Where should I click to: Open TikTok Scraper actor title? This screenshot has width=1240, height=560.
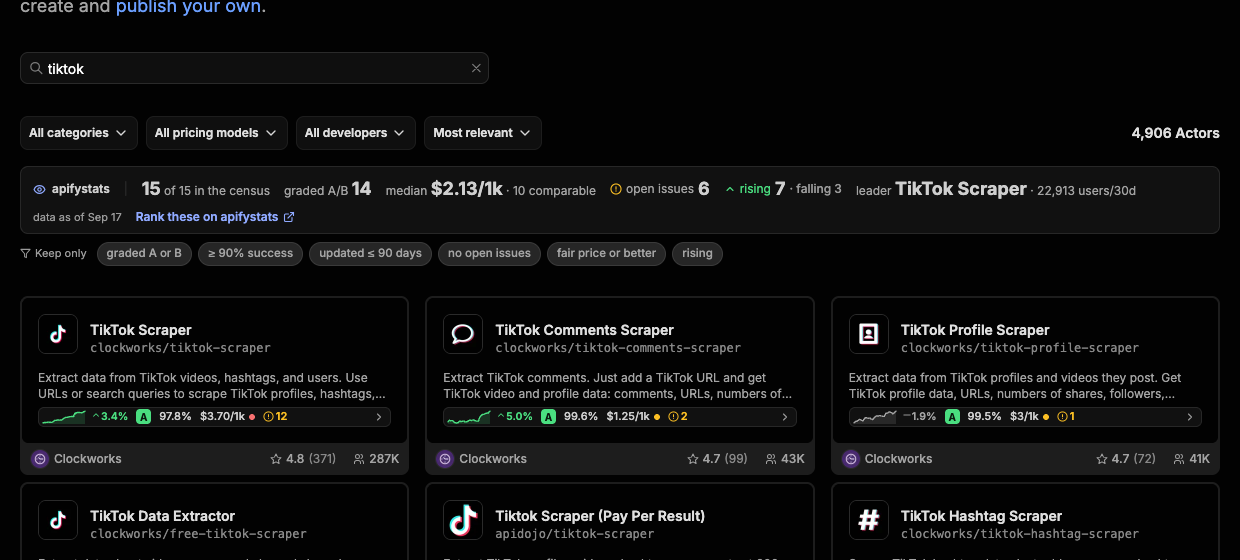point(141,330)
